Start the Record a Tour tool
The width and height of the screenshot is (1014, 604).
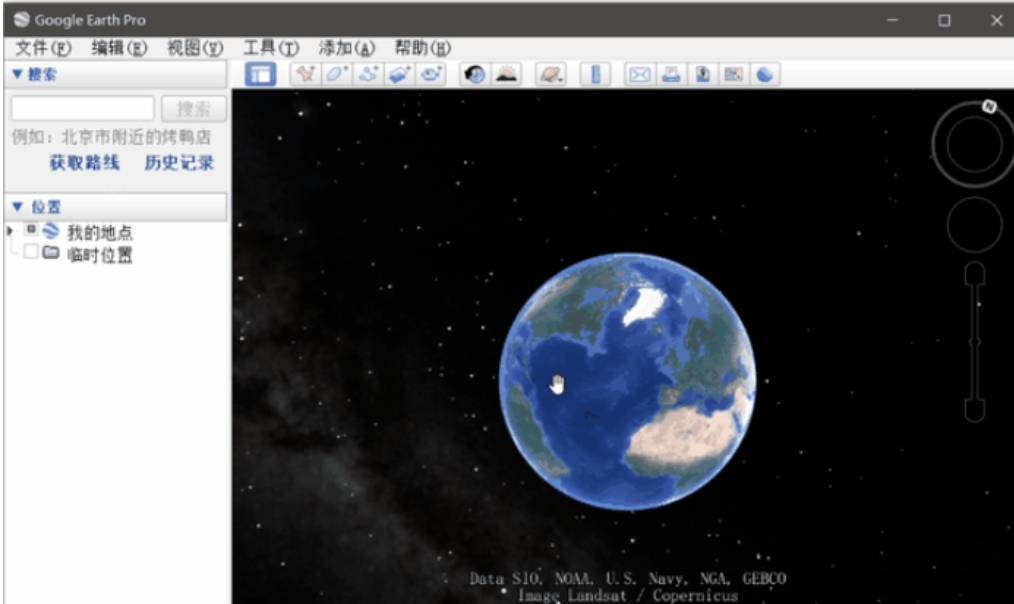point(431,74)
